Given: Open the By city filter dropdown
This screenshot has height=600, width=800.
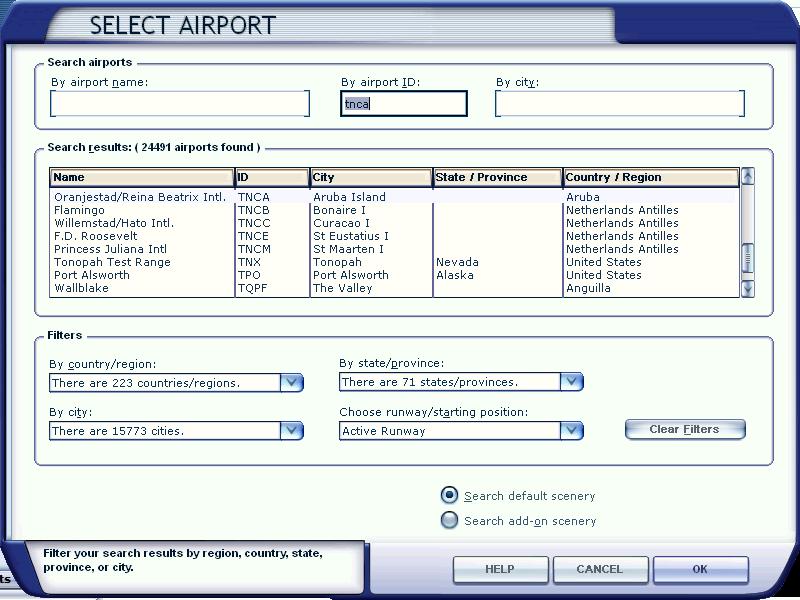Looking at the screenshot, I should [291, 430].
